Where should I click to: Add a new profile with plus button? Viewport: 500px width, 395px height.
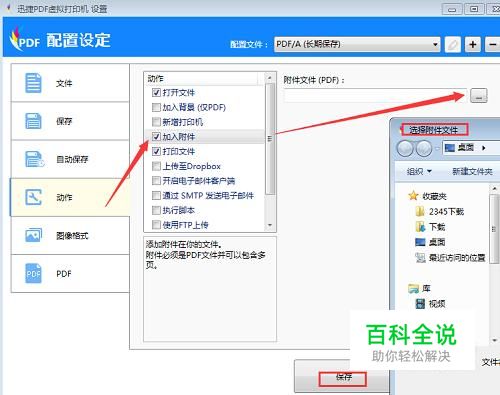point(473,44)
